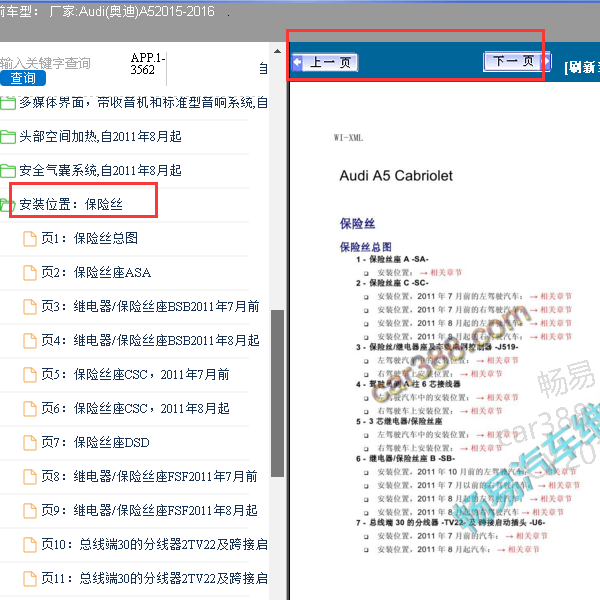Screen dimensions: 600x600
Task: Open 页11：总线端30的分线器2TV22及跨接启
Action: (x=155, y=578)
